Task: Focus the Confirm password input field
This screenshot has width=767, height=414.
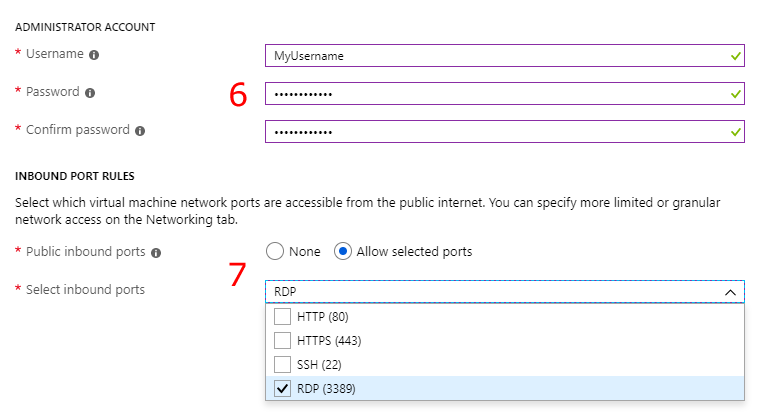Action: [505, 132]
